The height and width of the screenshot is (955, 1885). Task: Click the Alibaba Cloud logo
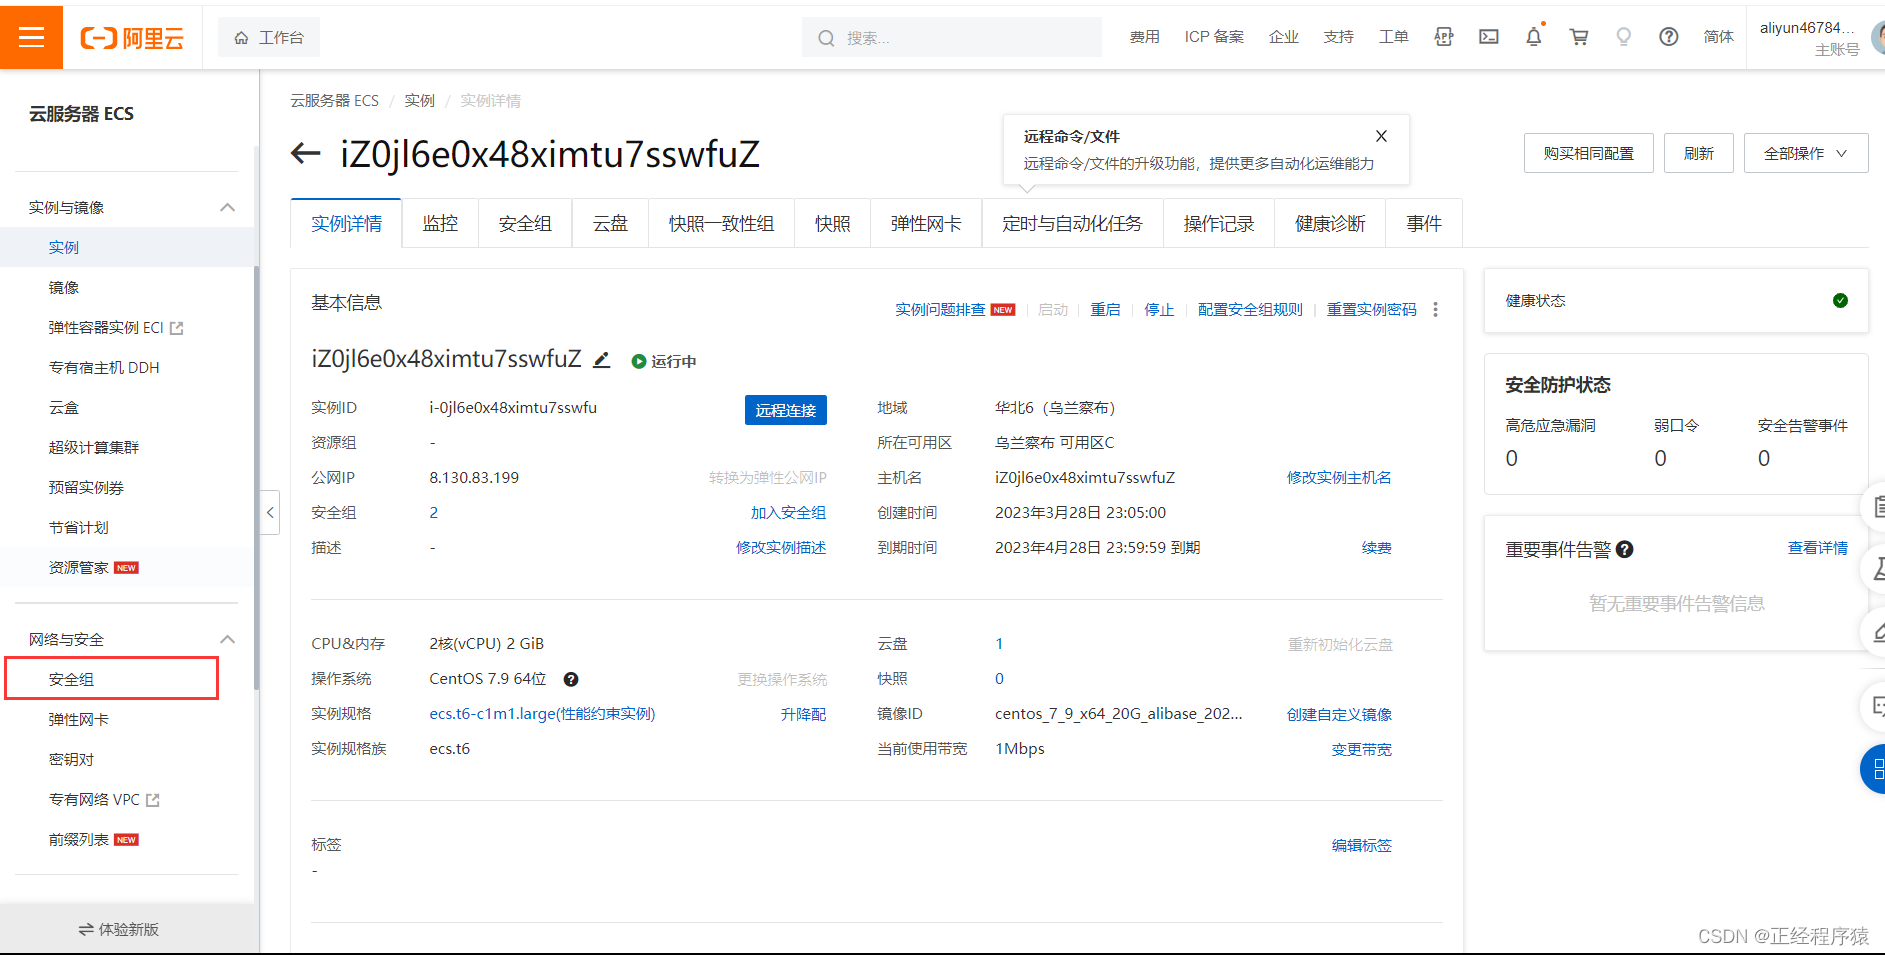pyautogui.click(x=133, y=38)
